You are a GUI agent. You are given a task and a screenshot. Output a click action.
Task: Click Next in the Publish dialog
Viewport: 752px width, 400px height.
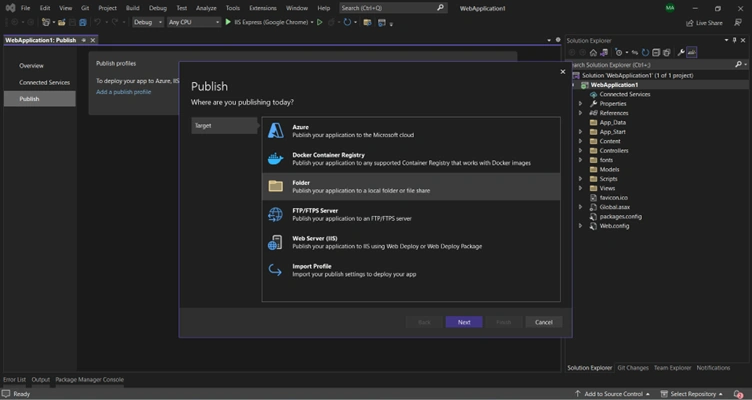point(464,322)
